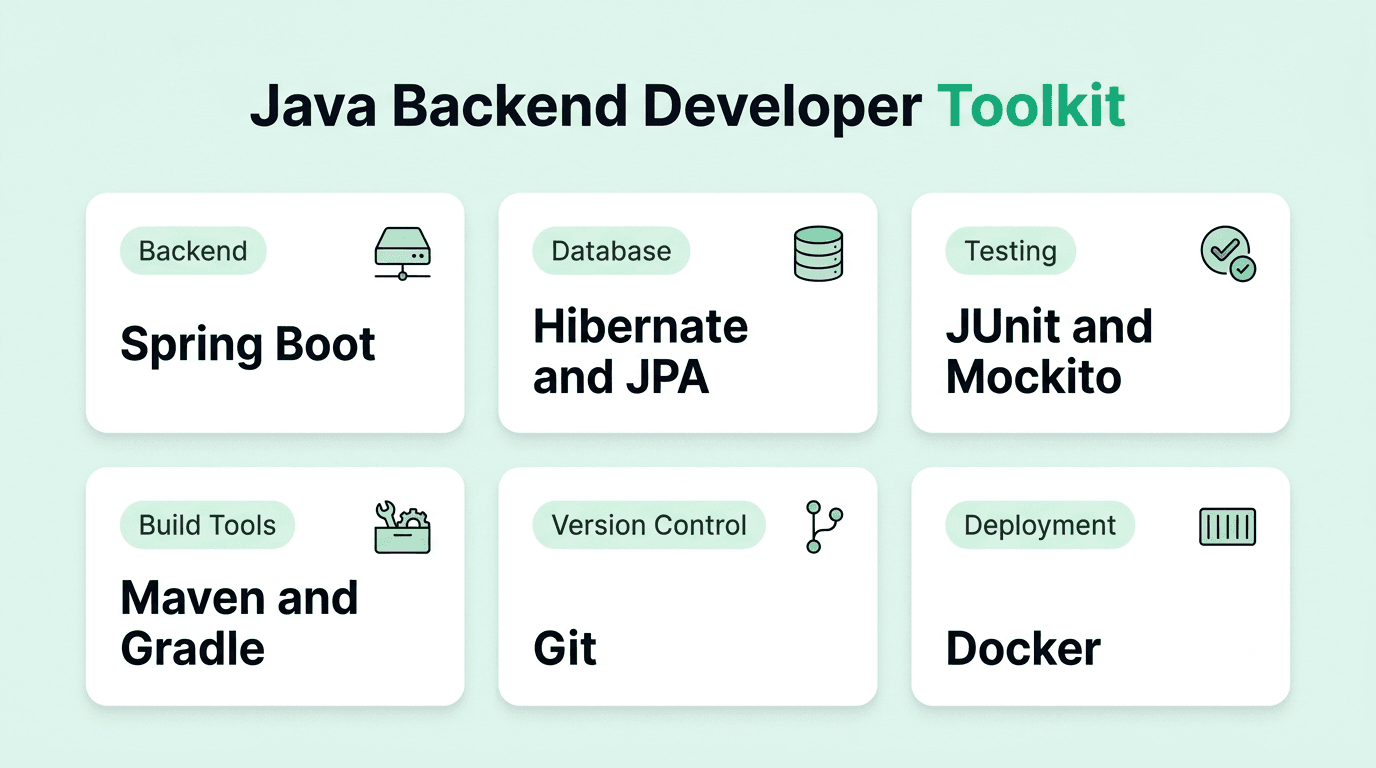This screenshot has height=768, width=1376.
Task: Click the toolbox wrench icon on Build Tools card
Action: coord(402,527)
